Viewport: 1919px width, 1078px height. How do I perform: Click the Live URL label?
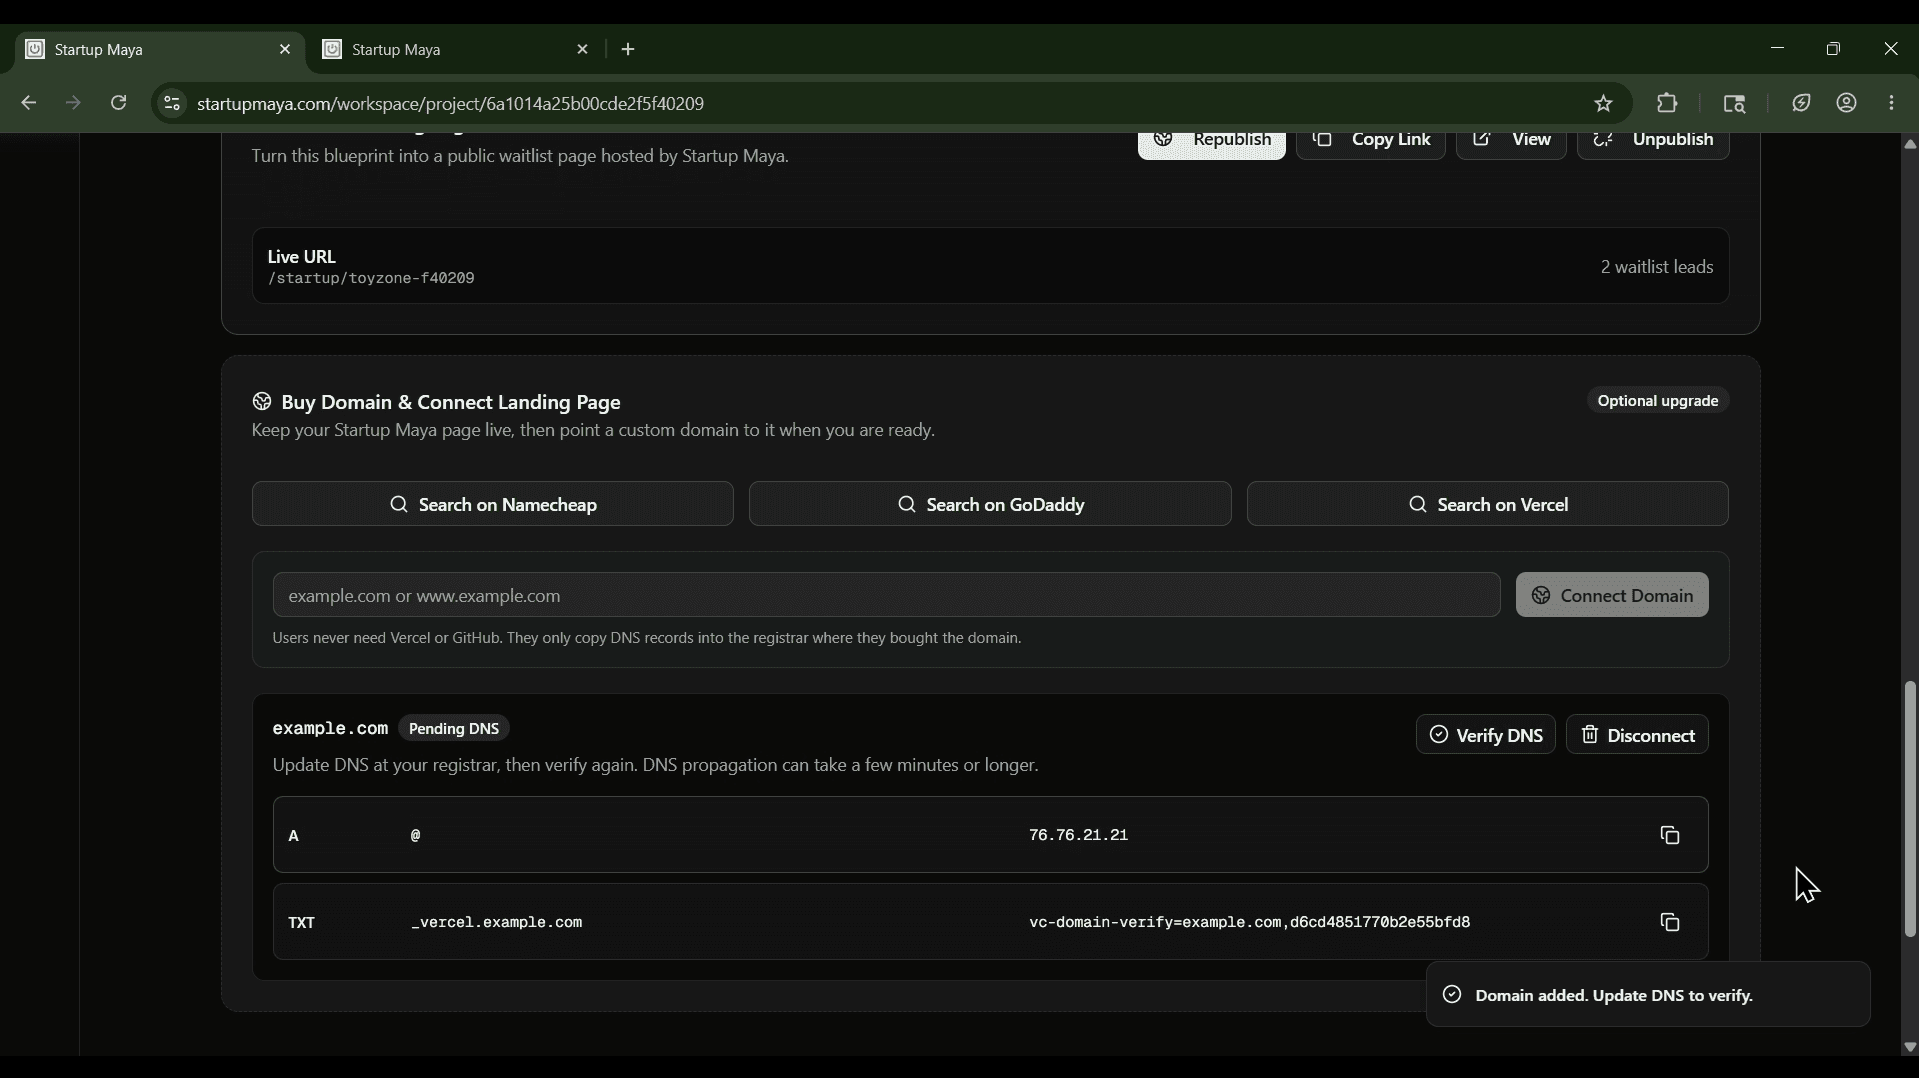pyautogui.click(x=301, y=257)
